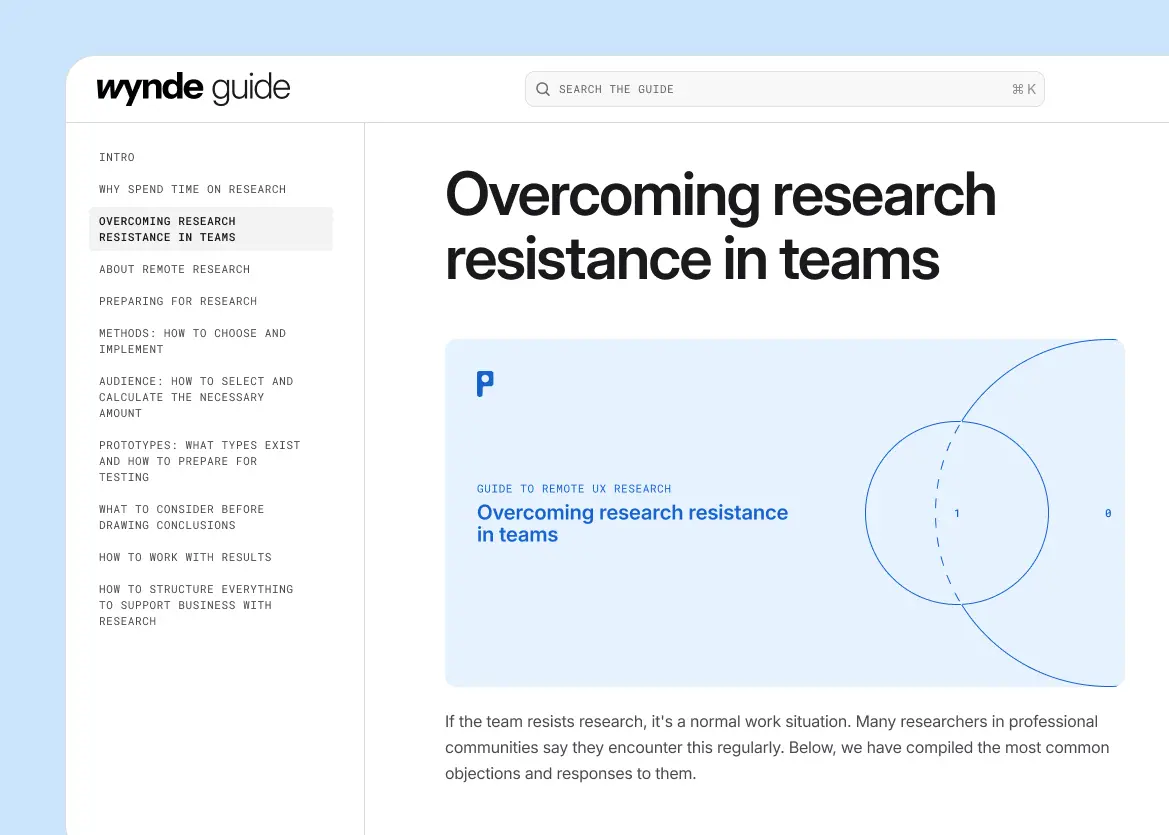1169x835 pixels.
Task: Open Audience: How to Select chapter
Action: point(196,397)
